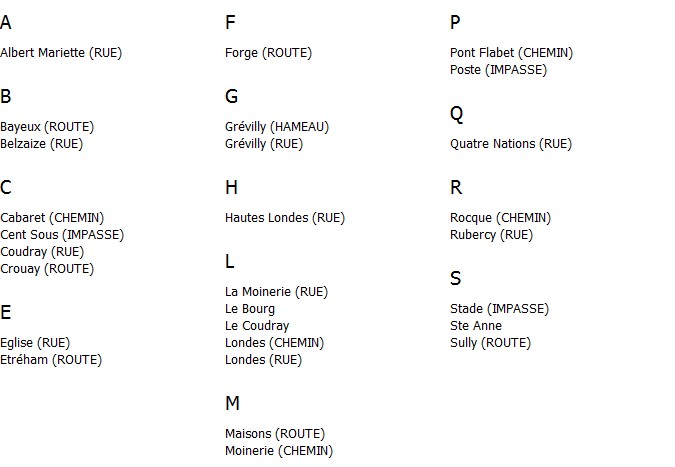Image resolution: width=675 pixels, height=467 pixels.
Task: Open Hautes Londes (RUE)
Action: 285,218
